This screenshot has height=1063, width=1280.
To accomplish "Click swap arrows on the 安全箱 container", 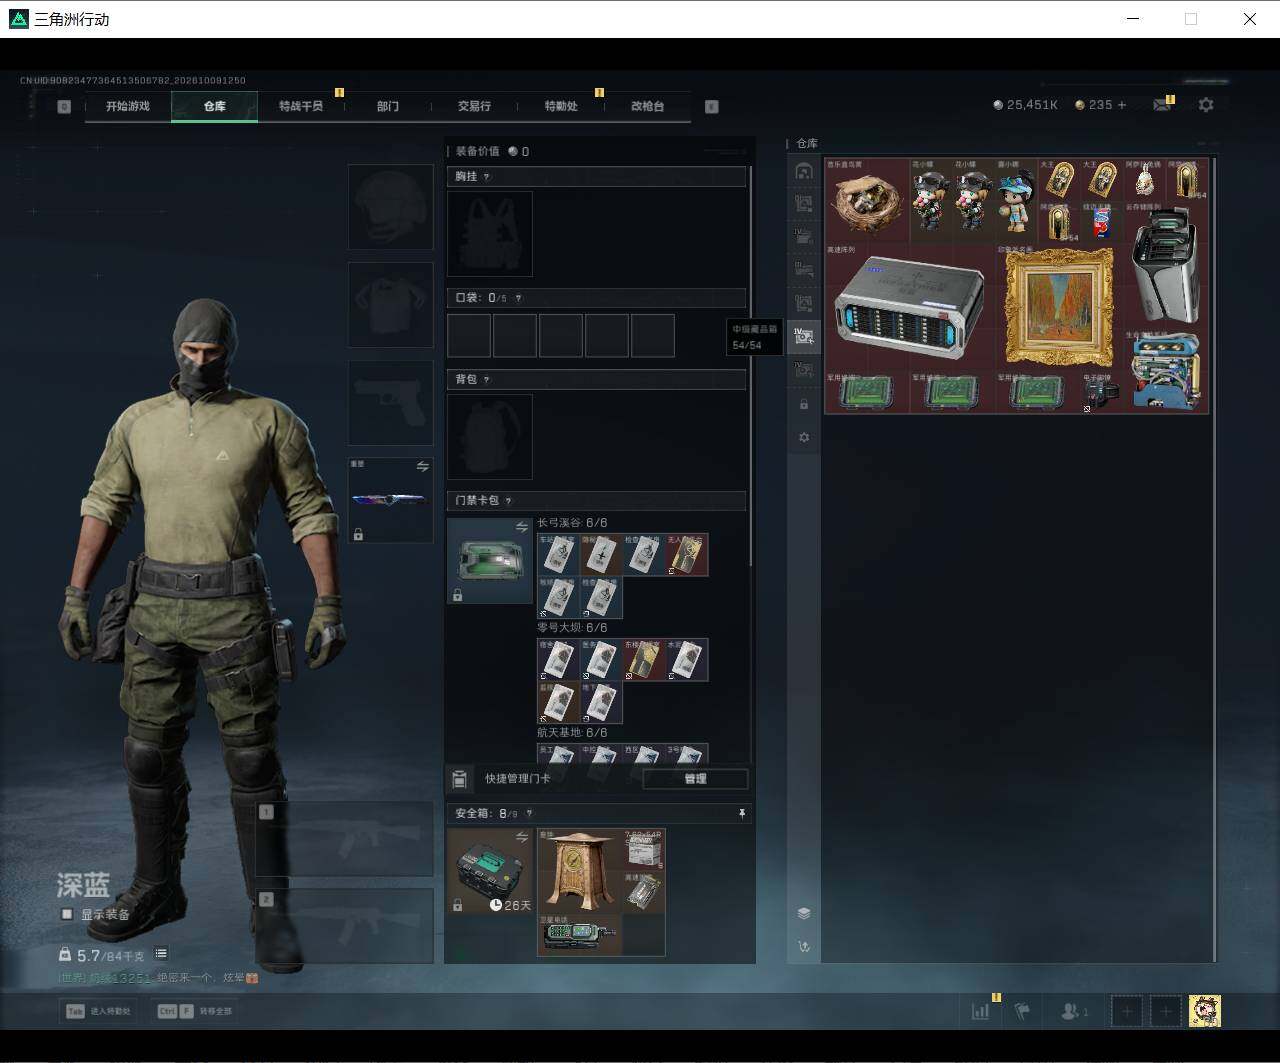I will [521, 837].
